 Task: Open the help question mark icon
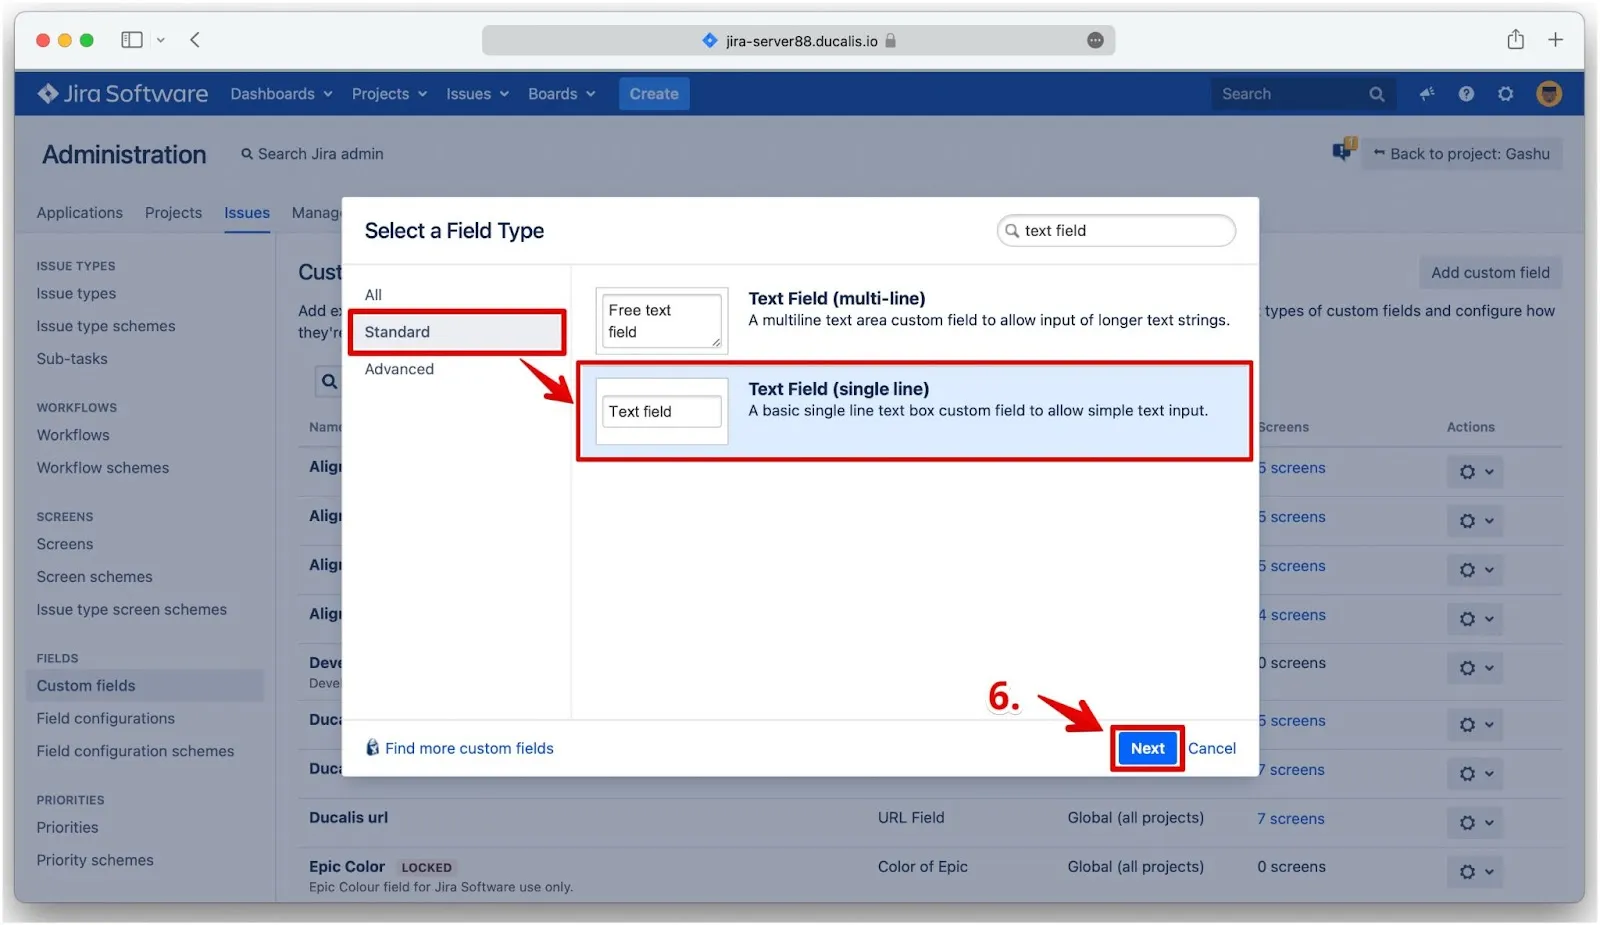point(1466,94)
